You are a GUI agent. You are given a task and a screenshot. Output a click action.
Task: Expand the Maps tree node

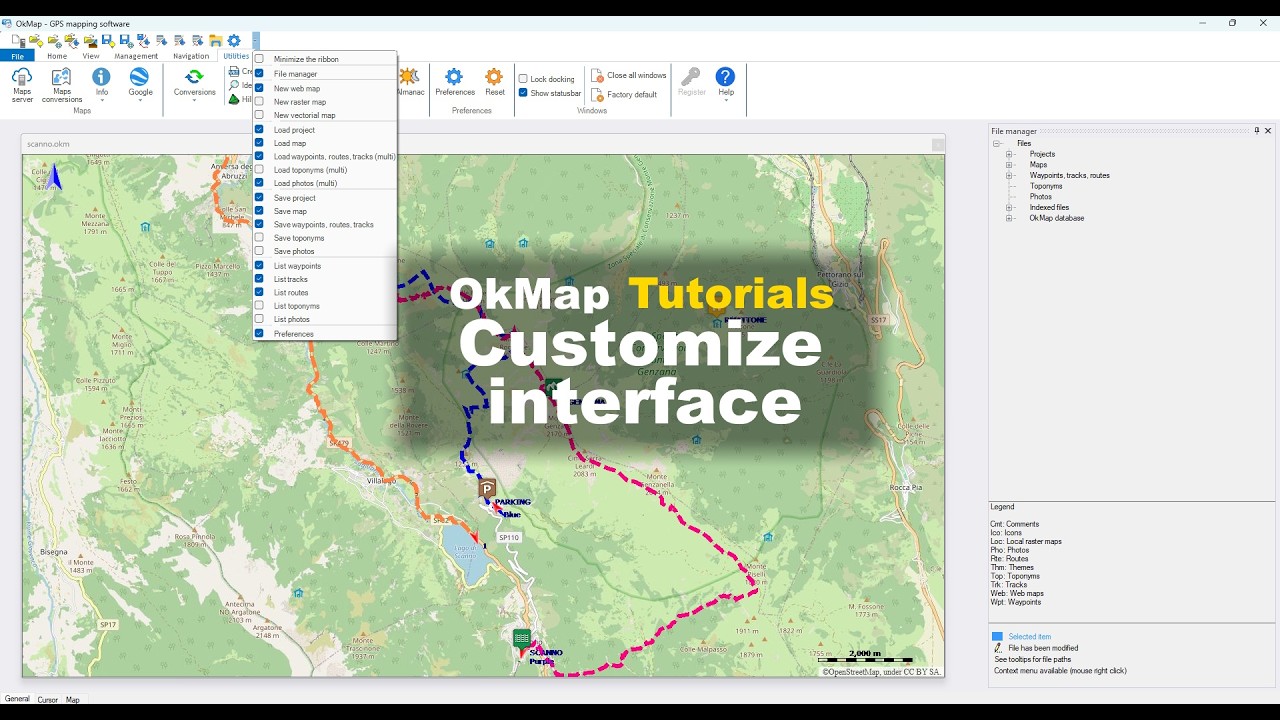(1009, 165)
